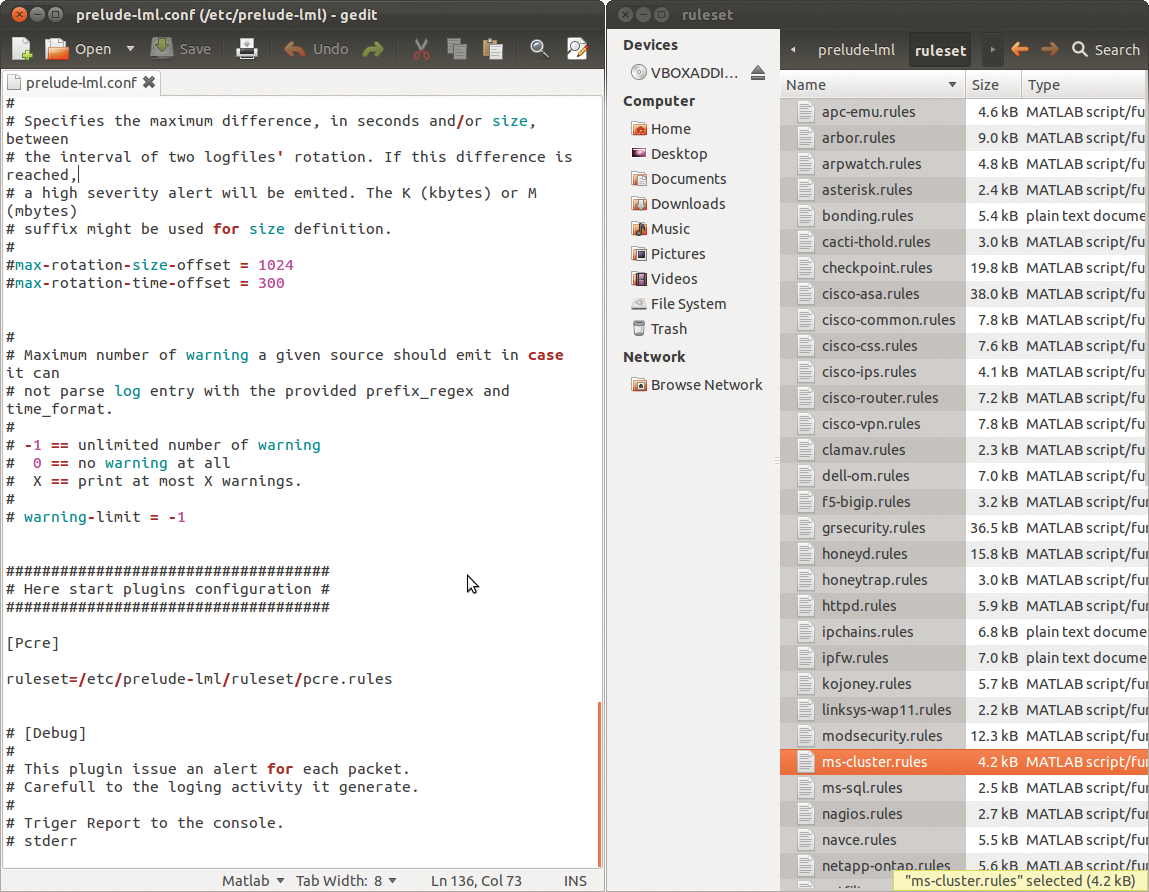Select arpwatch.rules file
Image resolution: width=1149 pixels, height=892 pixels.
tap(964, 163)
